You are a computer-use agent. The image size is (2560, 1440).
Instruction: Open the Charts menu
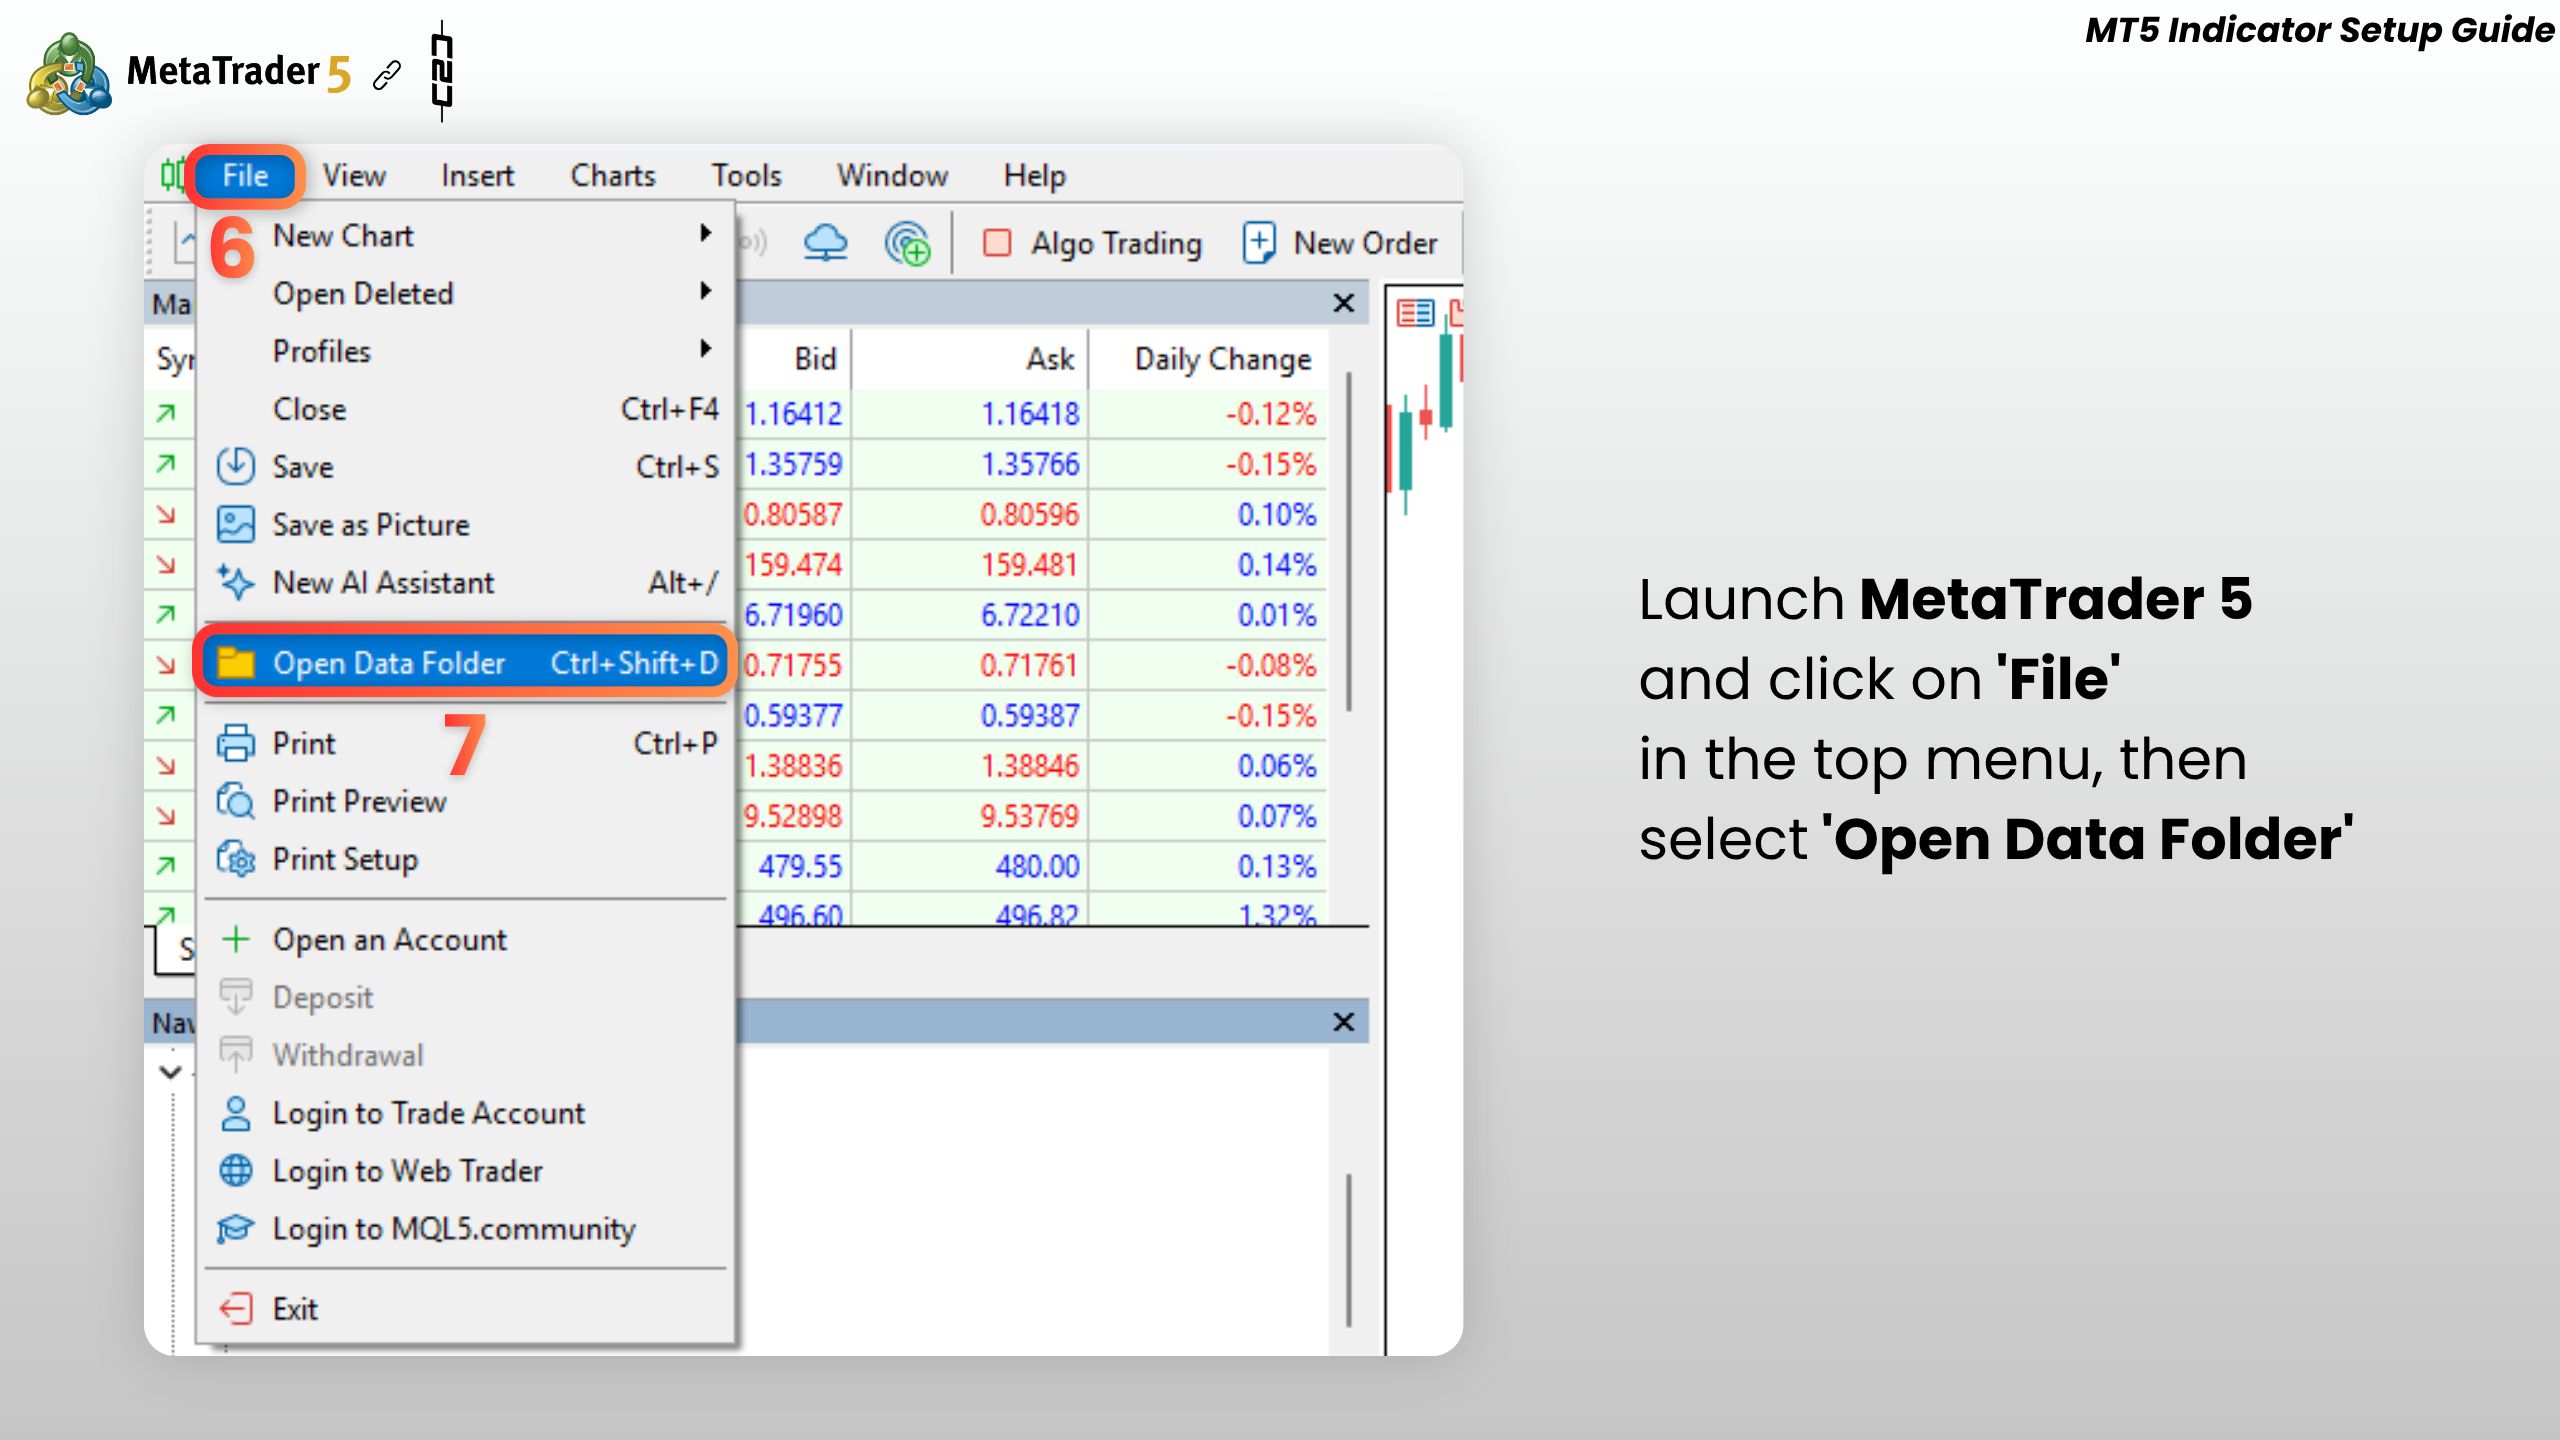(x=613, y=176)
